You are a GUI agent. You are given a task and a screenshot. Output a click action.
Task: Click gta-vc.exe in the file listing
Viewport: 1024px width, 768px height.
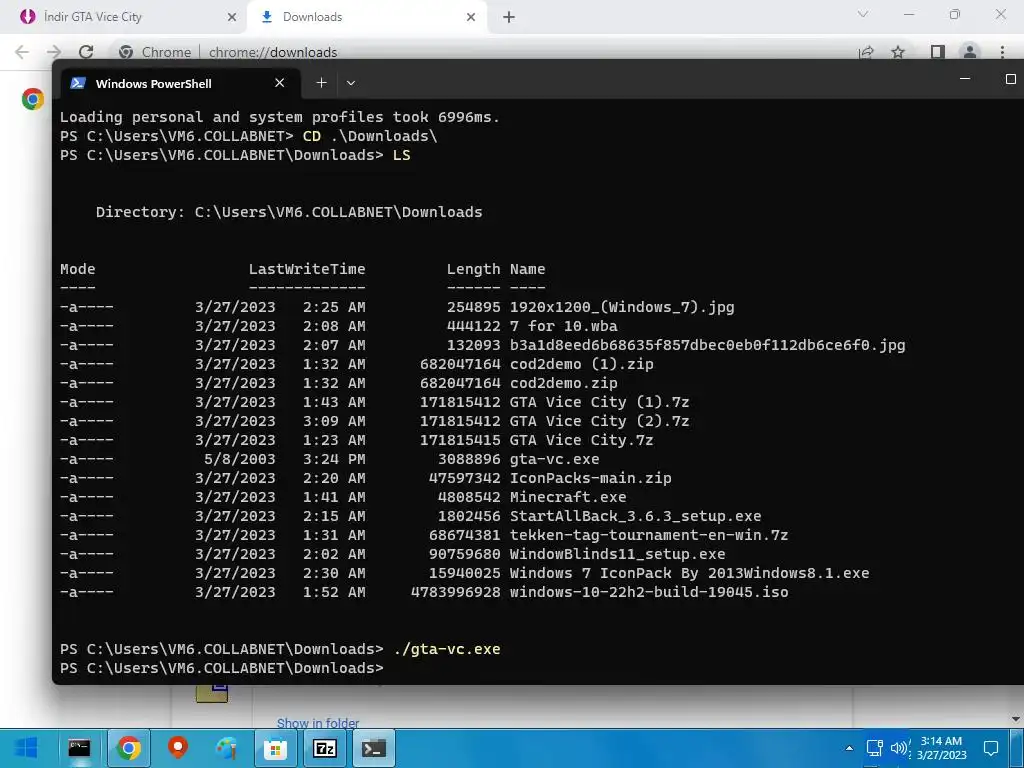pyautogui.click(x=554, y=459)
